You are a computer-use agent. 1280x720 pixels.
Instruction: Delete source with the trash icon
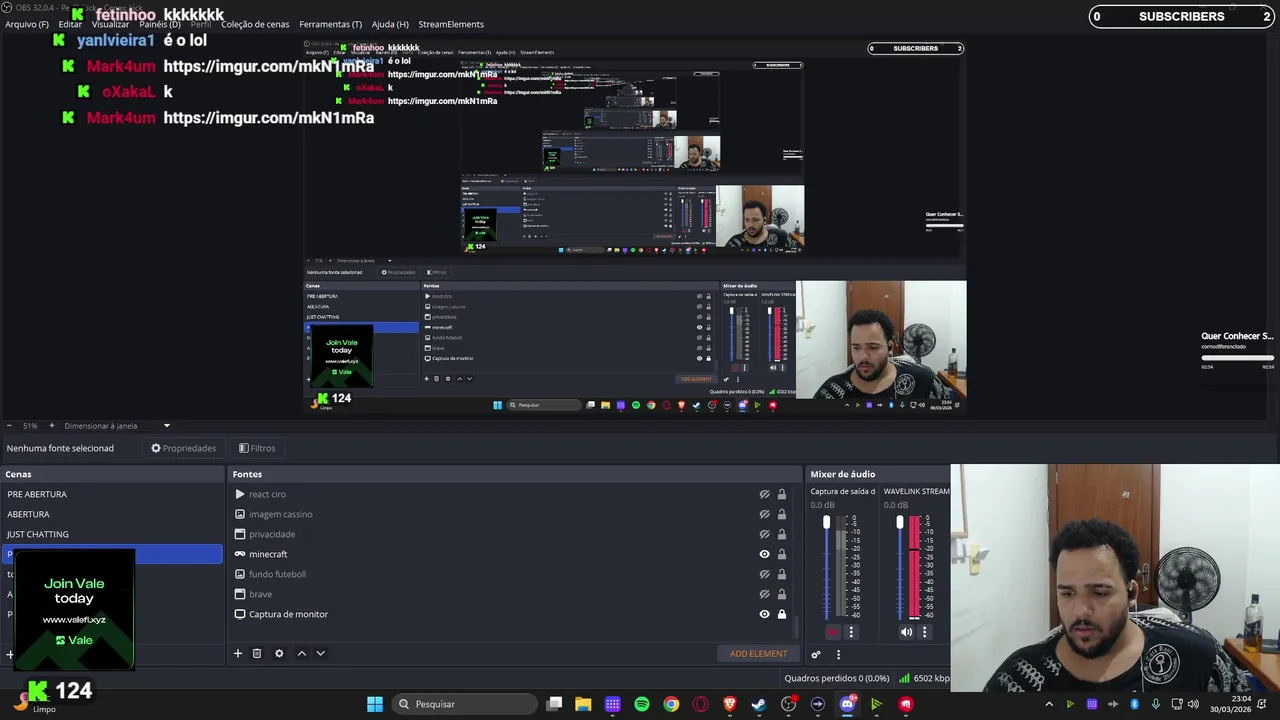pos(257,653)
